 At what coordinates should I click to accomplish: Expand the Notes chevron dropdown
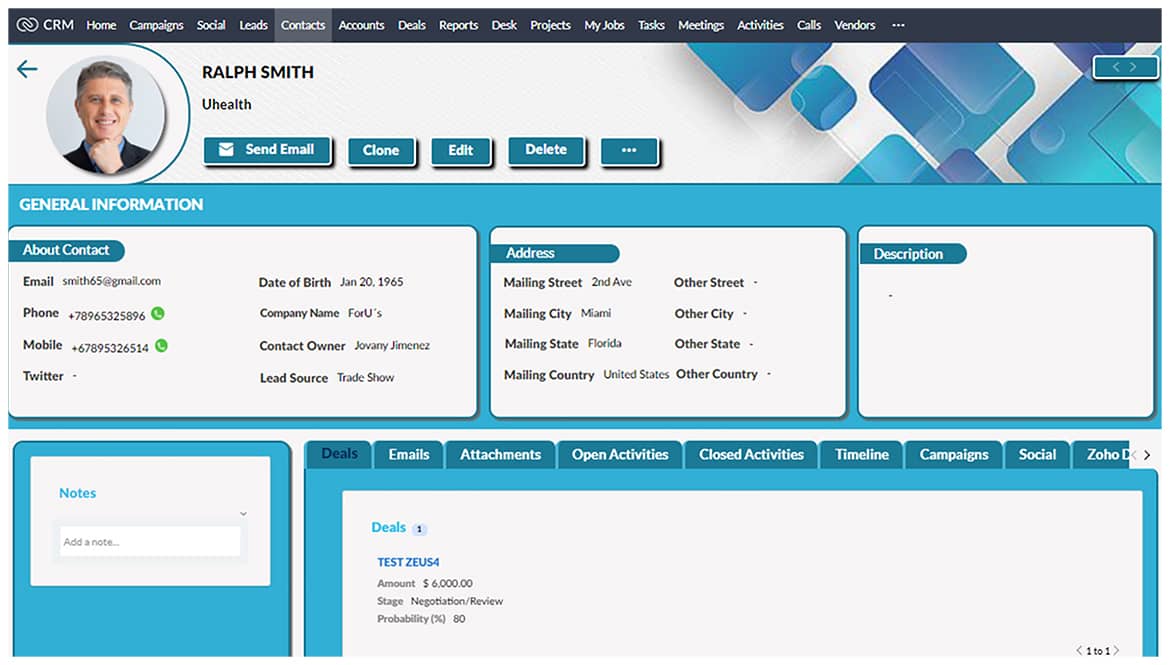click(243, 514)
